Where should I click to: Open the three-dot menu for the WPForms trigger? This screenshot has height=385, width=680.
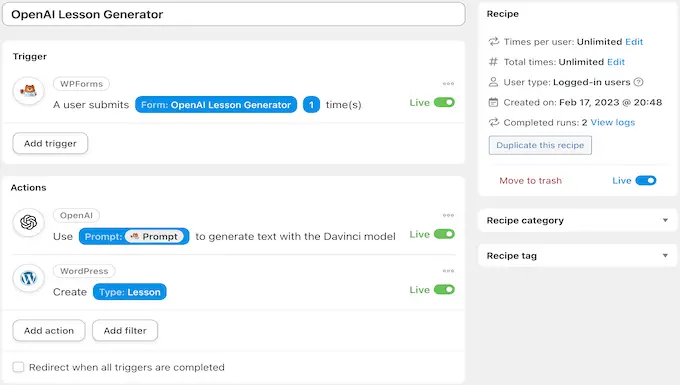click(x=448, y=84)
